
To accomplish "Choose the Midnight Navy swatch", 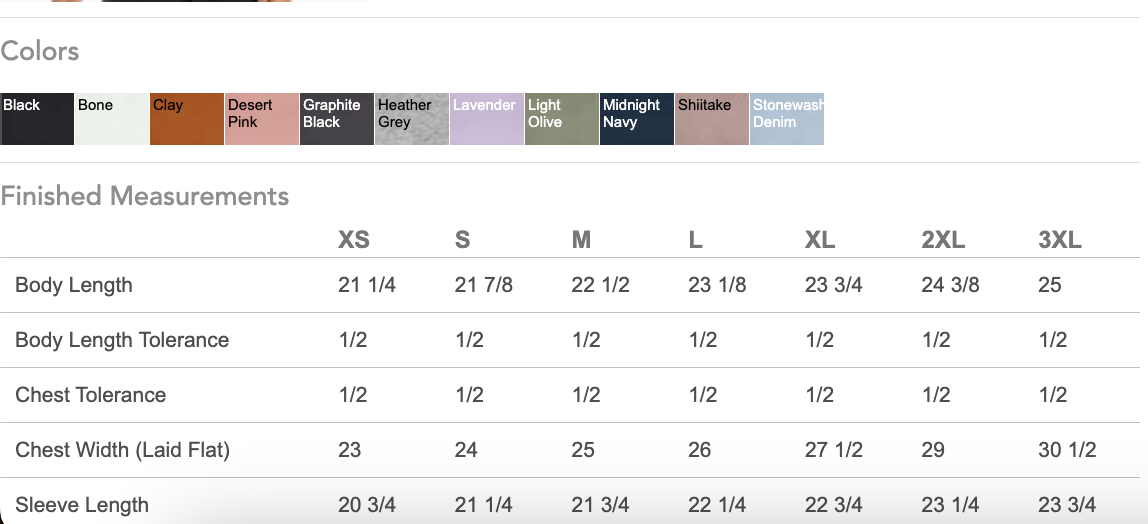I will pyautogui.click(x=637, y=119).
